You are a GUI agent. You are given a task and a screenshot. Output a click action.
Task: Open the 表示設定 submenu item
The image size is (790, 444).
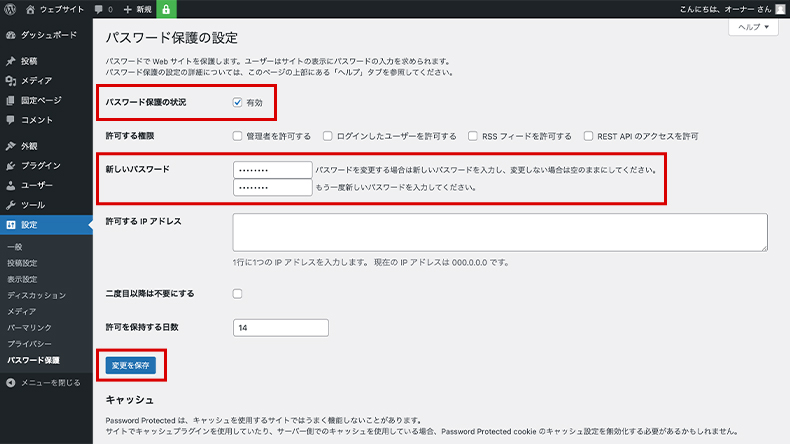pos(22,279)
